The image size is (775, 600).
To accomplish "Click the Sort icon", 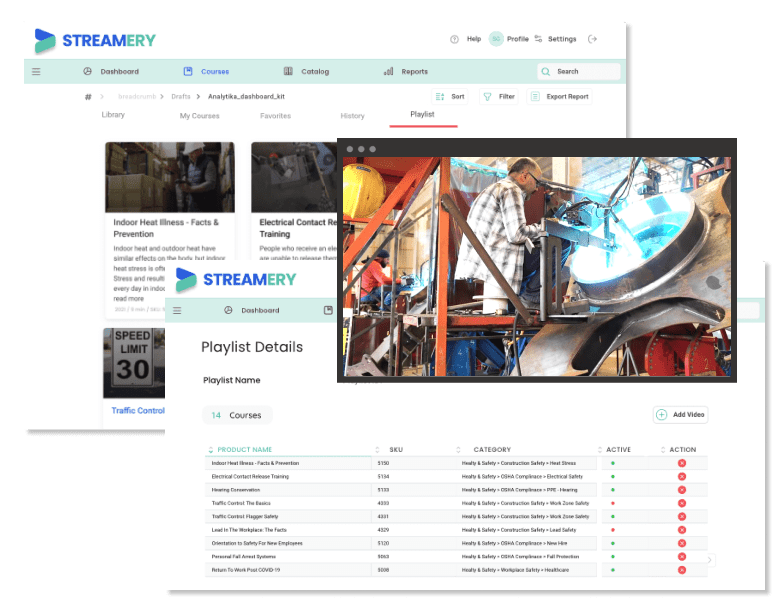I will (x=440, y=97).
